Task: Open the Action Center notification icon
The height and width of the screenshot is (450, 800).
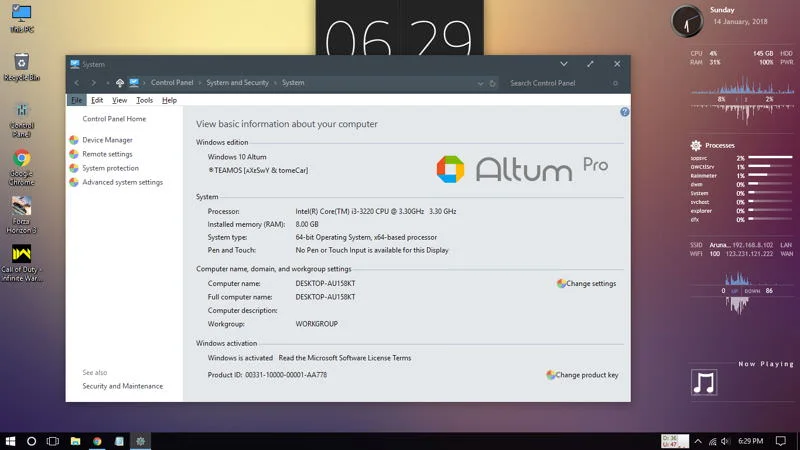Action: coord(781,441)
